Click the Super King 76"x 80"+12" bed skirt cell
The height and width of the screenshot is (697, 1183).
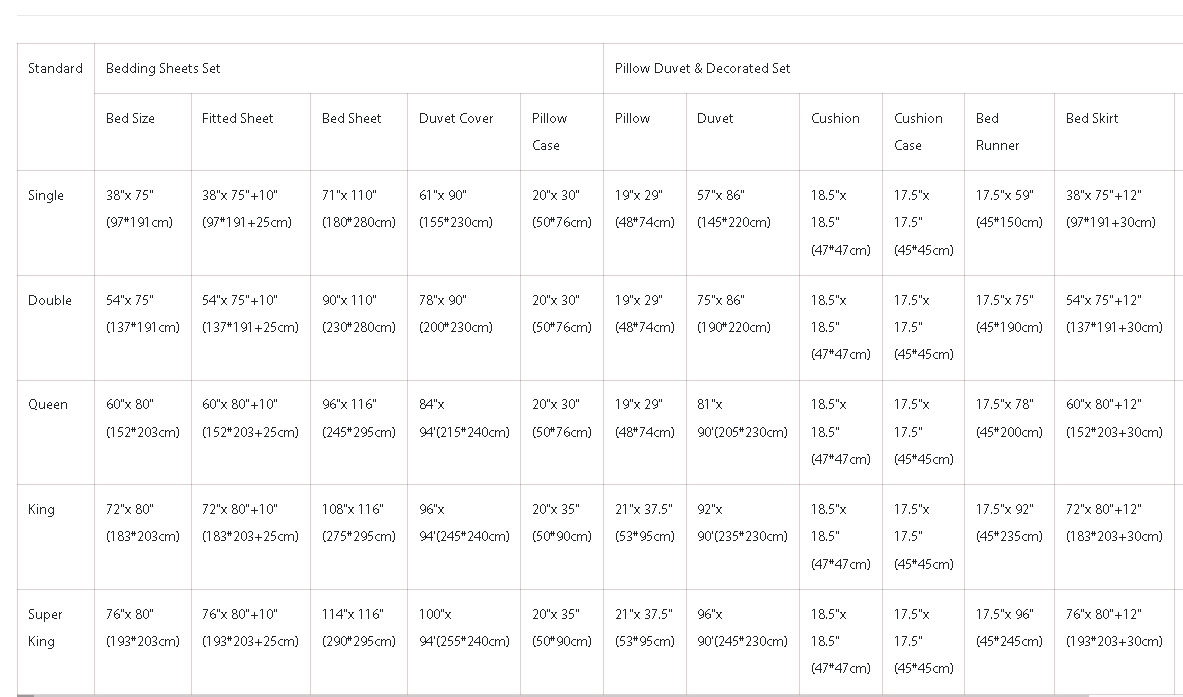[x=1114, y=627]
